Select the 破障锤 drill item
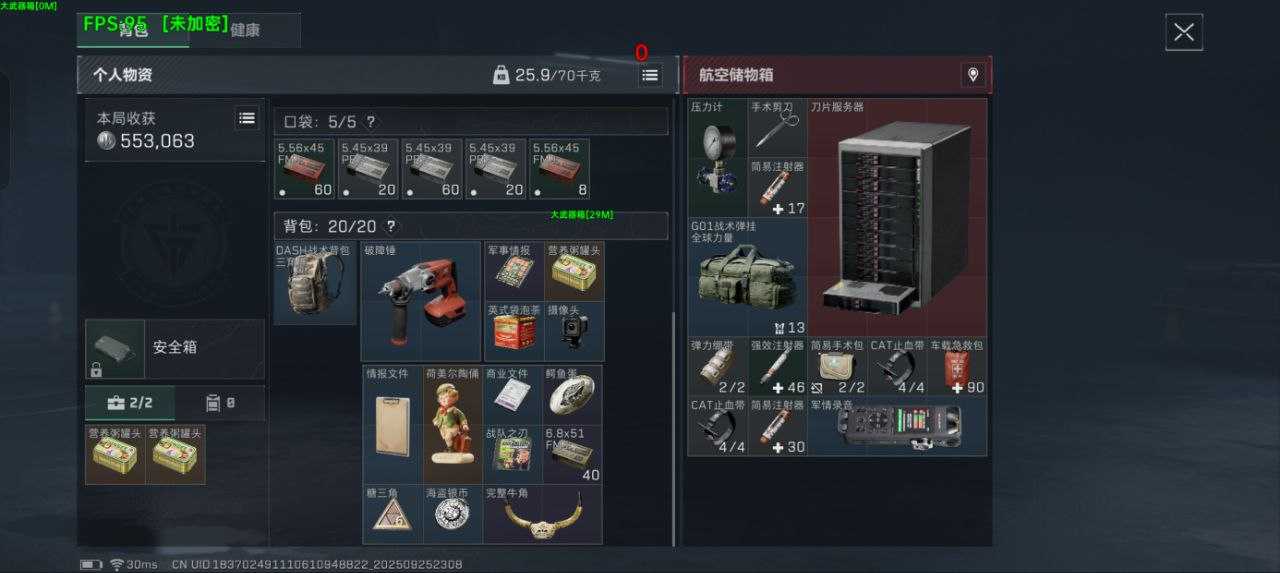The height and width of the screenshot is (573, 1280). pos(421,300)
